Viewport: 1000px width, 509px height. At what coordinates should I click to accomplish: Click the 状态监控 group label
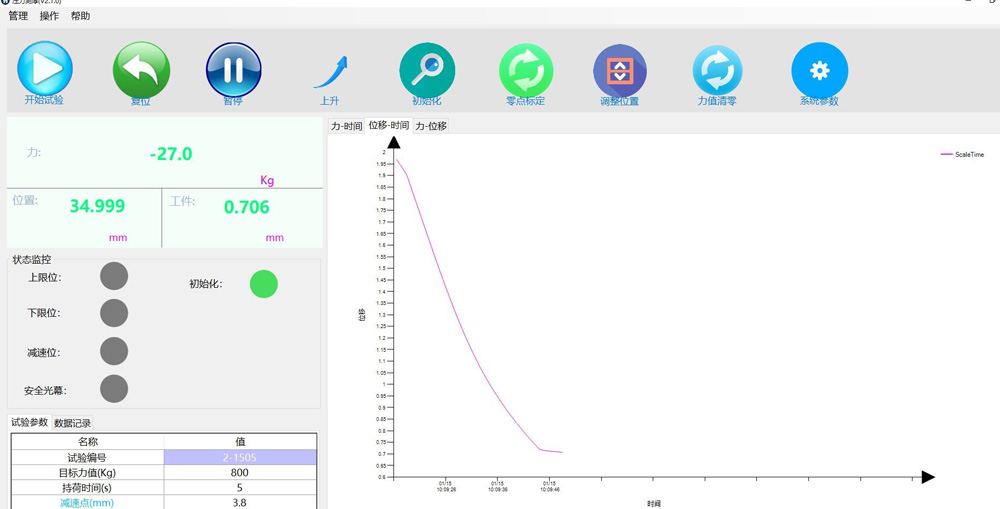coord(32,260)
